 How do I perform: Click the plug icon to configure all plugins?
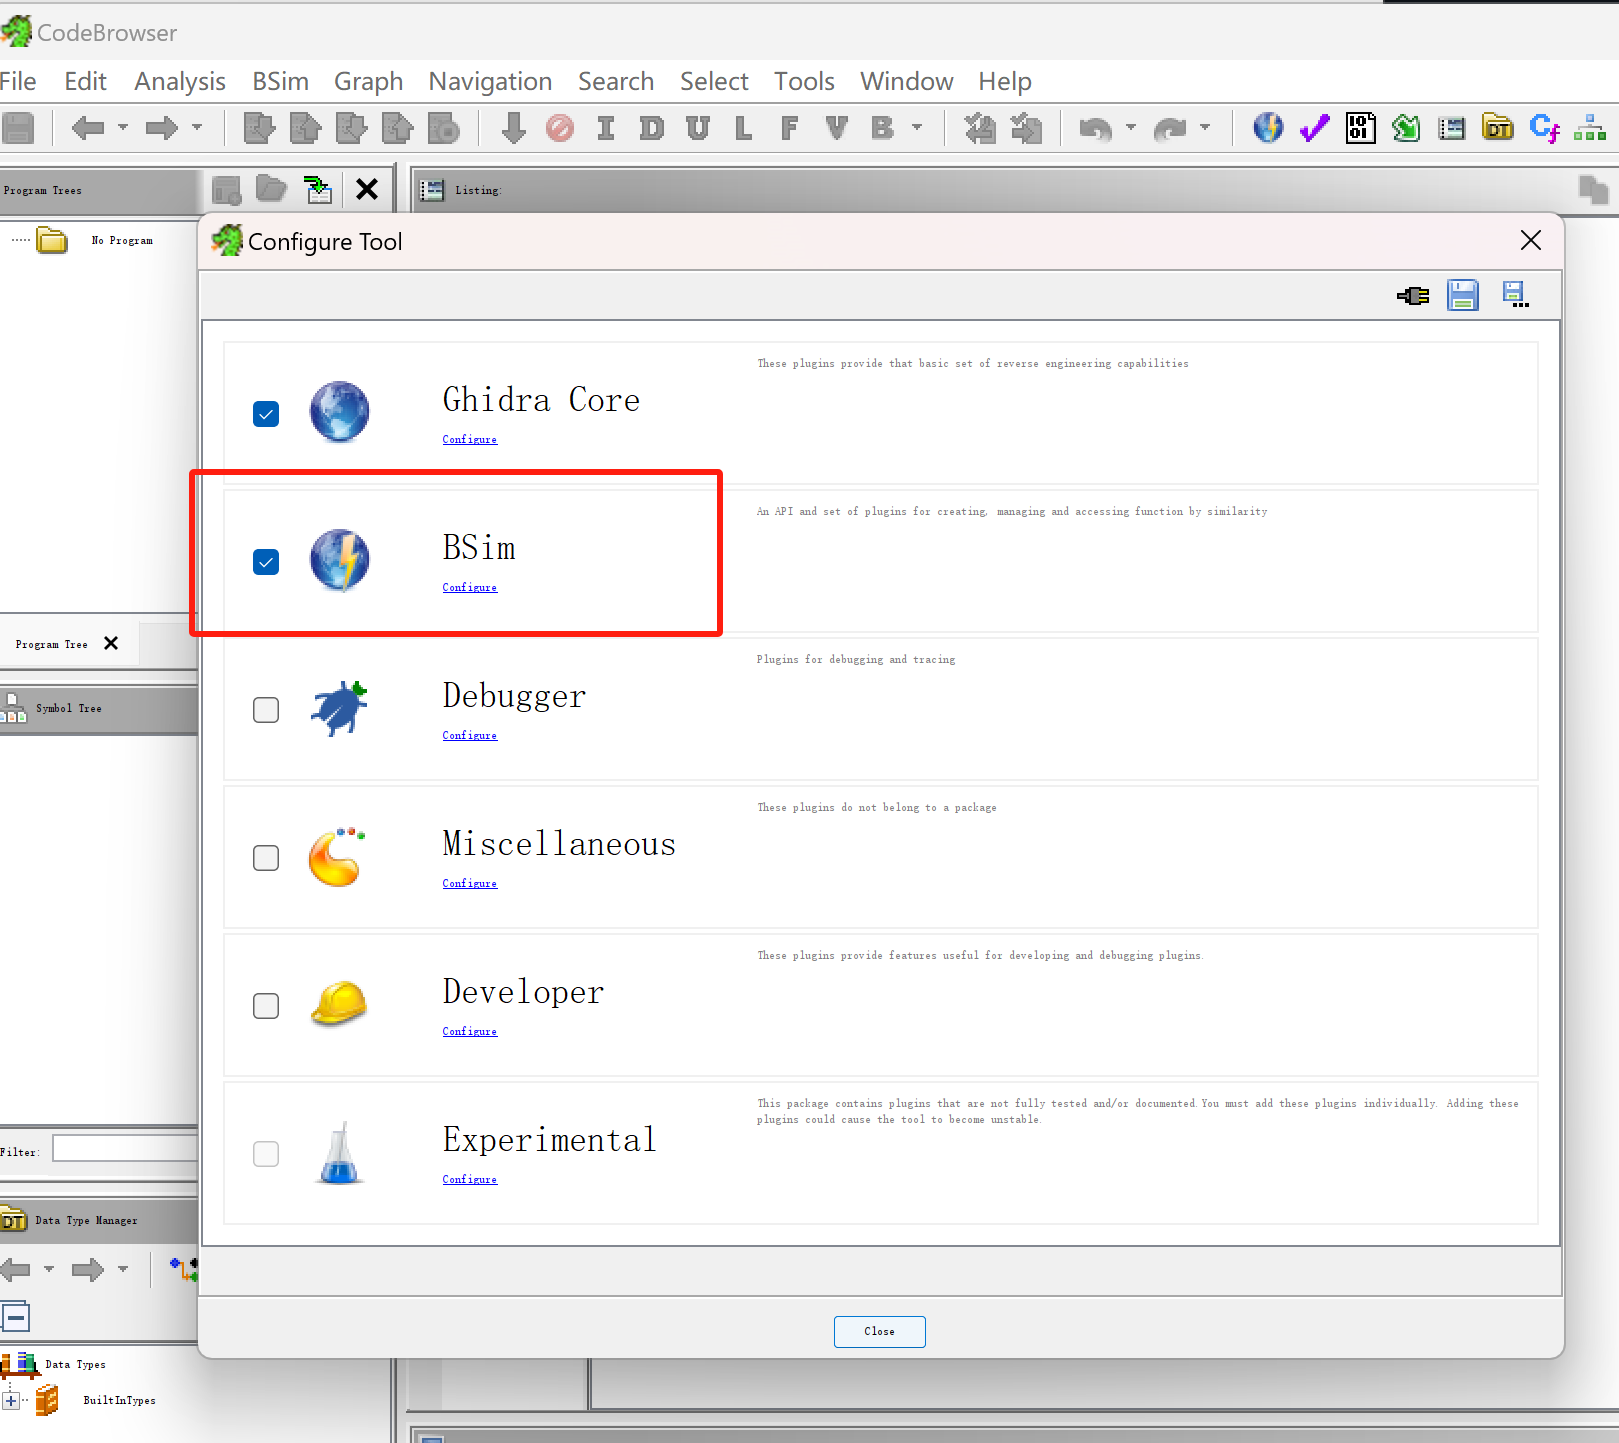[1413, 296]
